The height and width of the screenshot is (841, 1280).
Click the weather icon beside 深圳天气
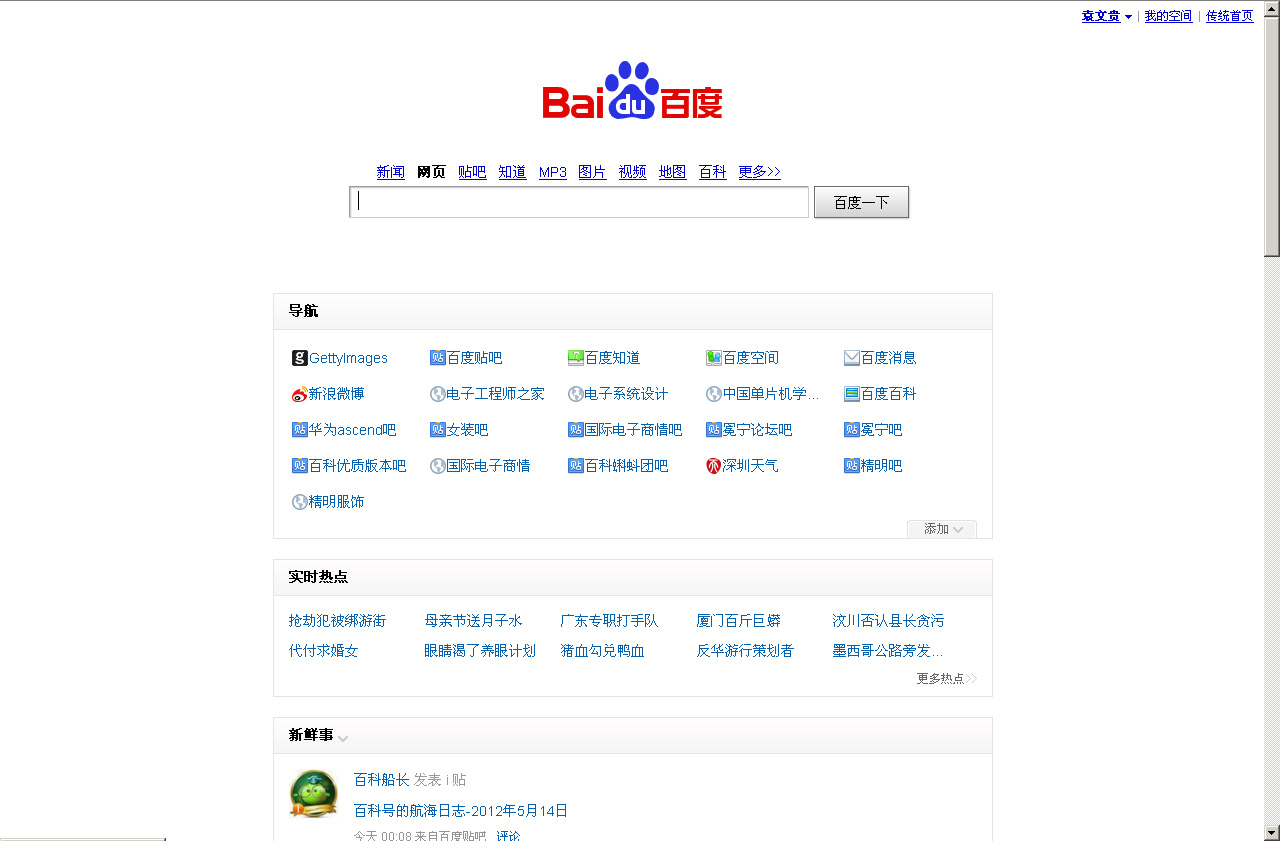(x=713, y=465)
